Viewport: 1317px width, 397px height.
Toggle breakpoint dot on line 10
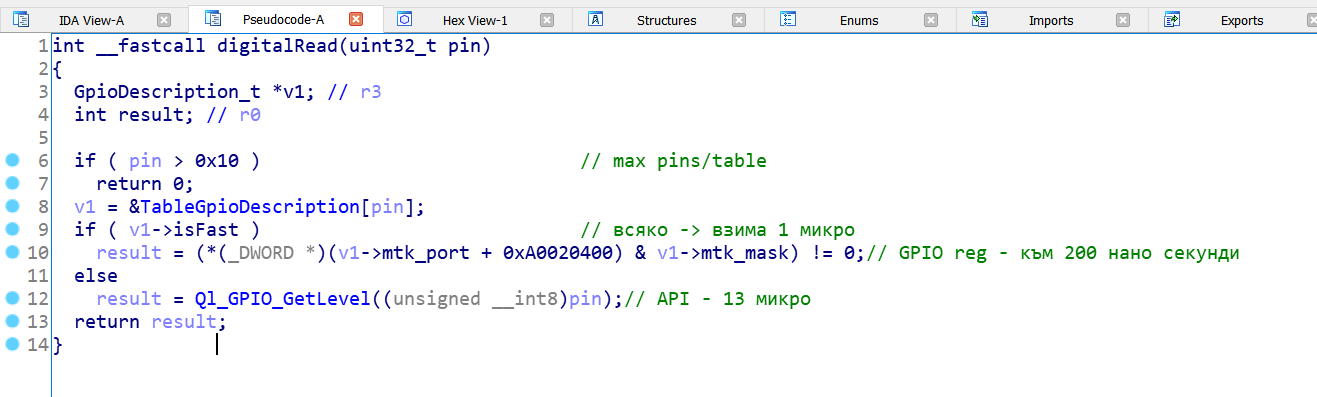(12, 253)
